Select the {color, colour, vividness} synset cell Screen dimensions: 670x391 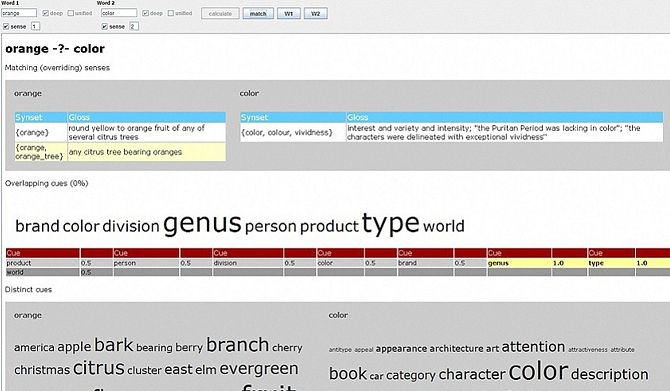tap(293, 132)
